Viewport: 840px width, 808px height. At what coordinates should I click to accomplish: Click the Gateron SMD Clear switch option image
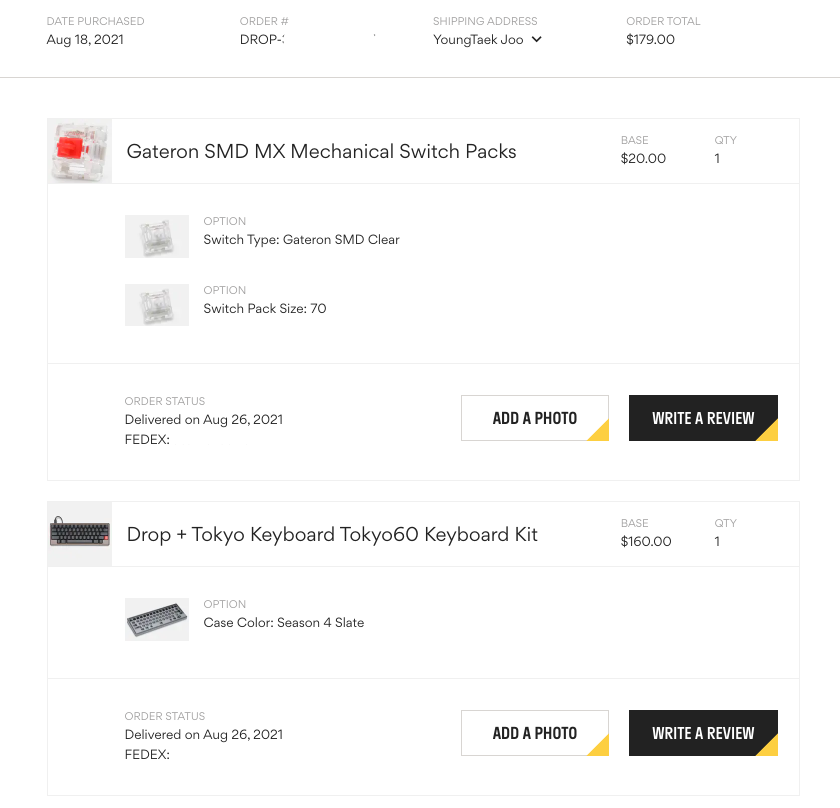[157, 236]
